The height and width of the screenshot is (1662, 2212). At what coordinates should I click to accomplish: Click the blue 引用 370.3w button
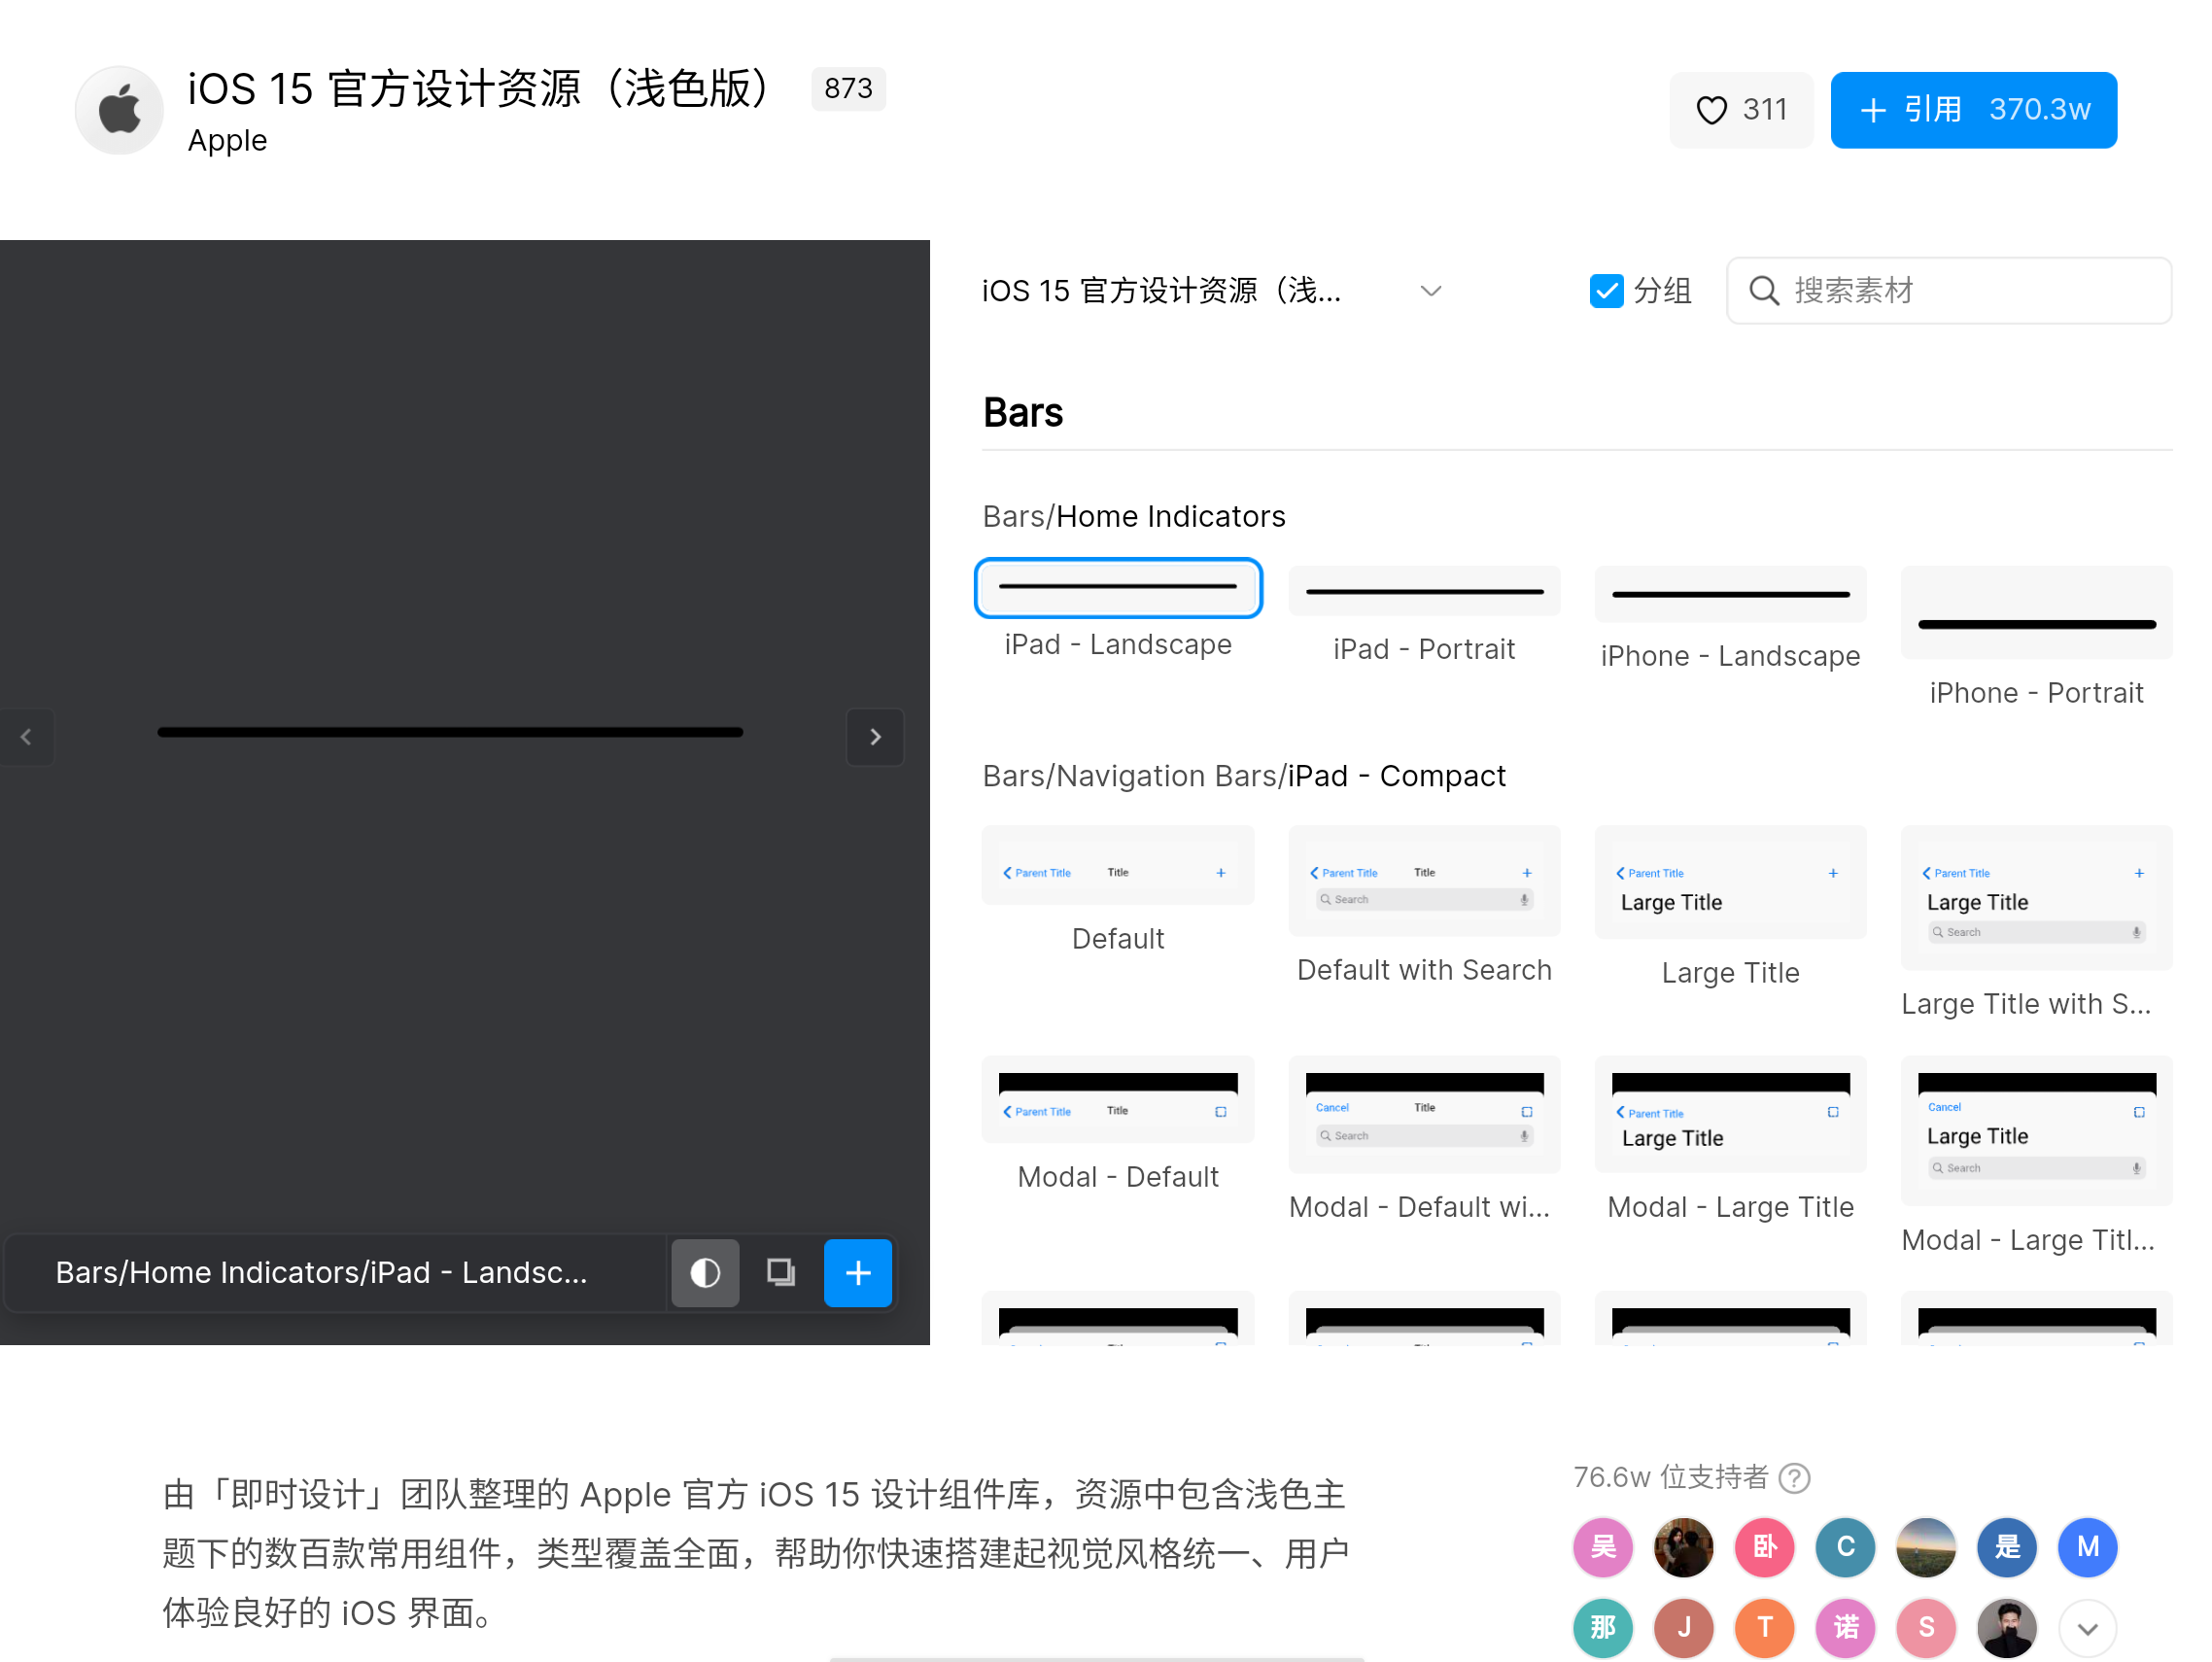tap(1973, 110)
